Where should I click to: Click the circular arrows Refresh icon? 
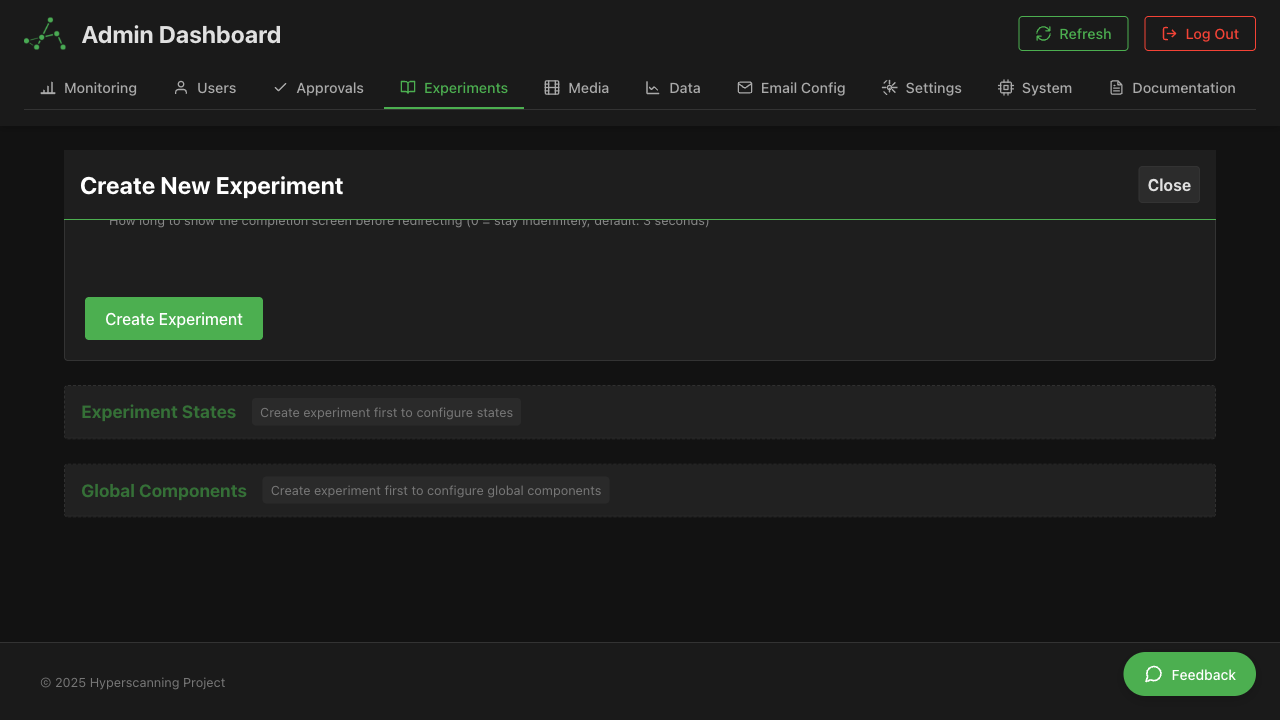[1043, 33]
